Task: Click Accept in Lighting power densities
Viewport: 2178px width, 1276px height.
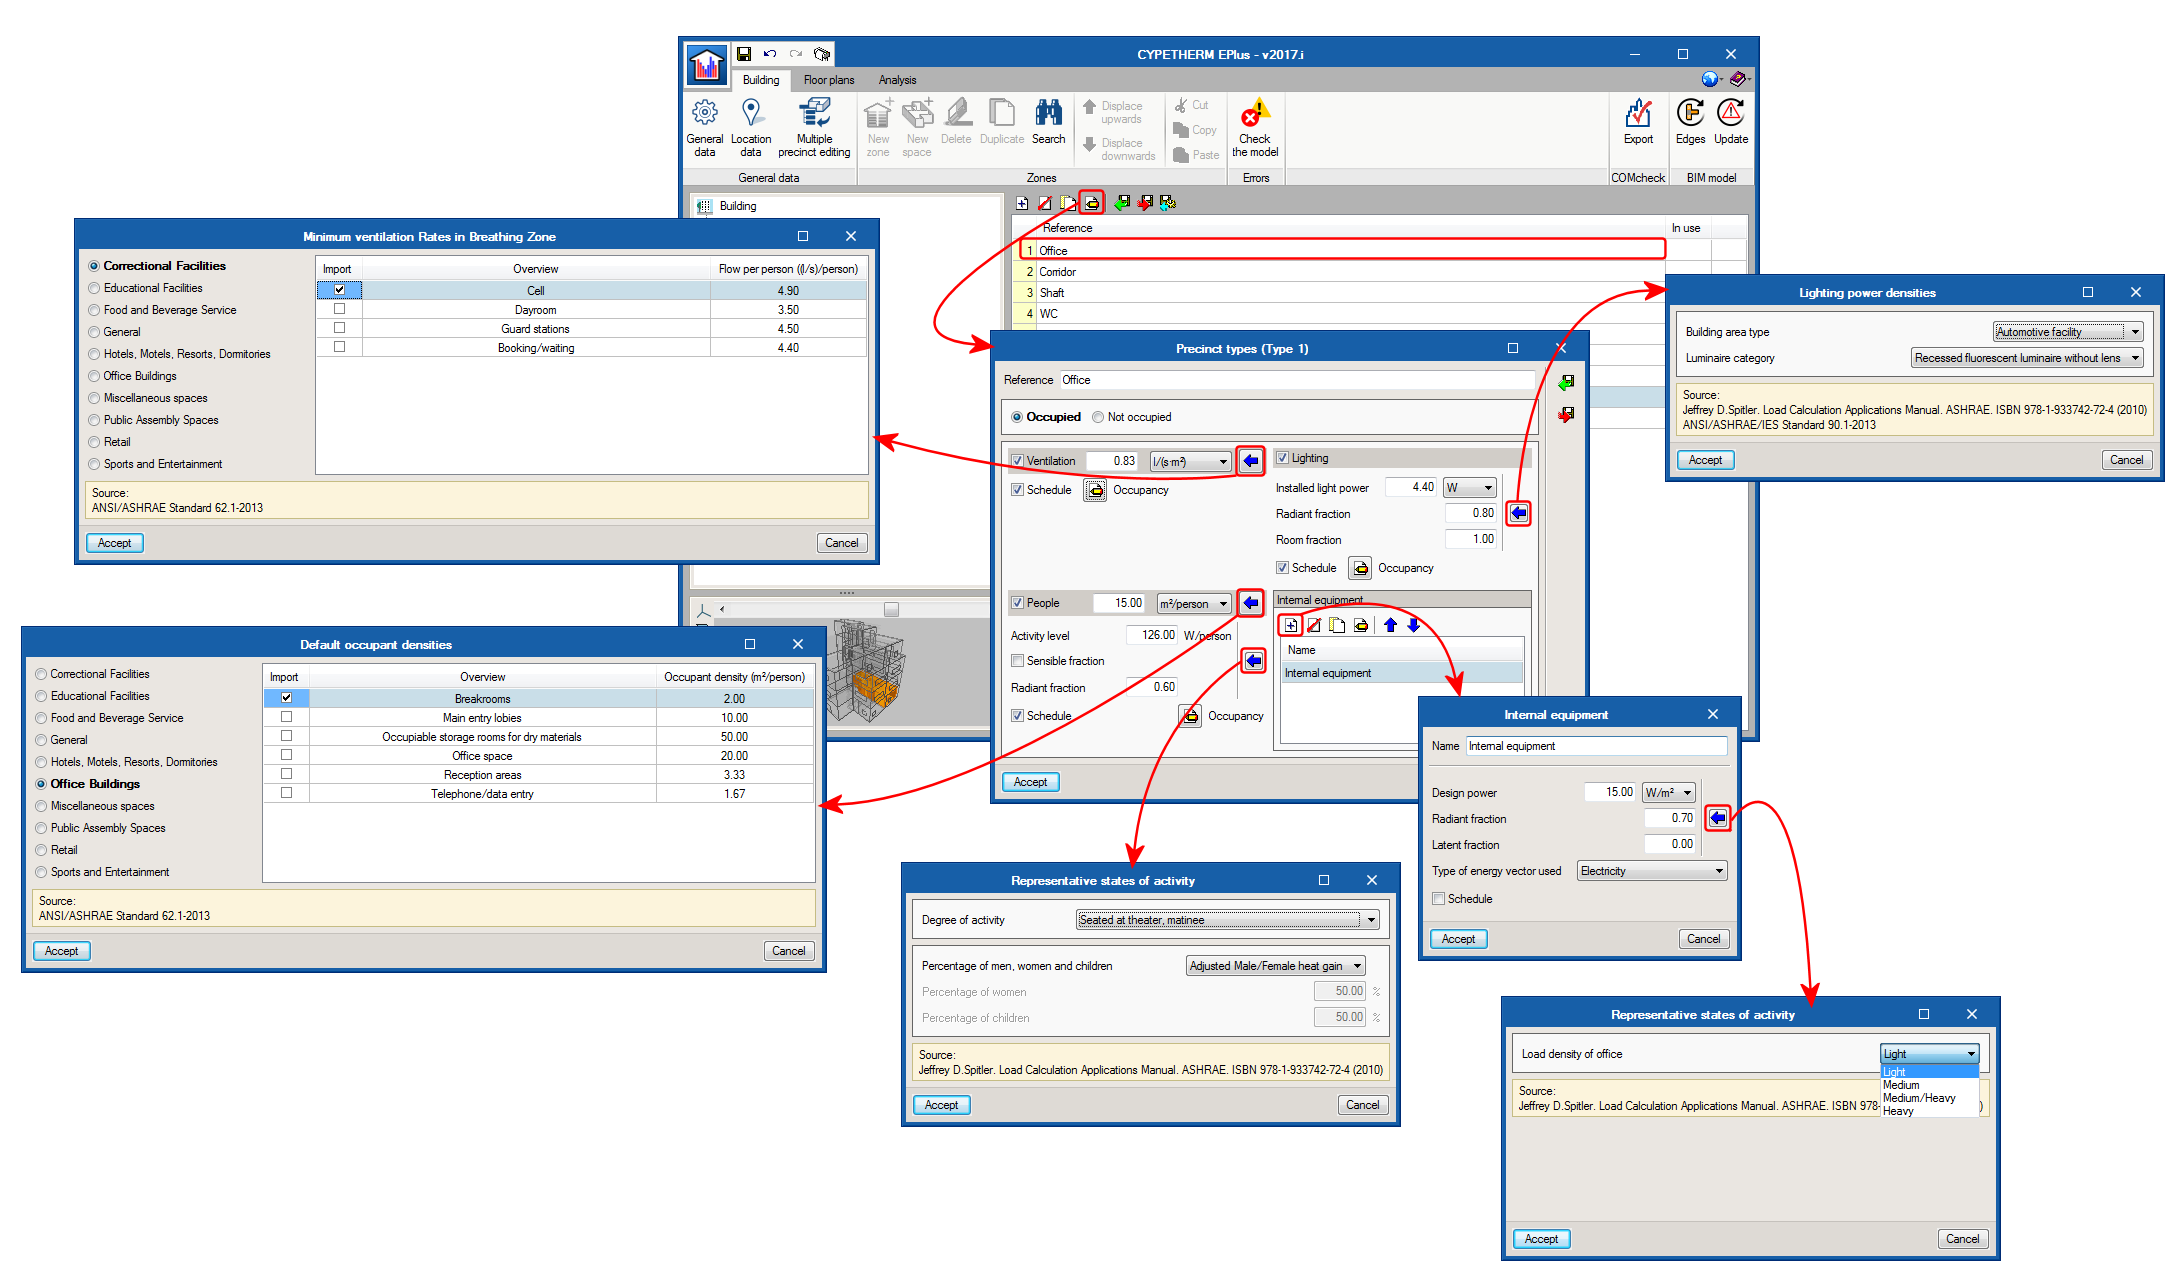Action: pyautogui.click(x=1705, y=460)
